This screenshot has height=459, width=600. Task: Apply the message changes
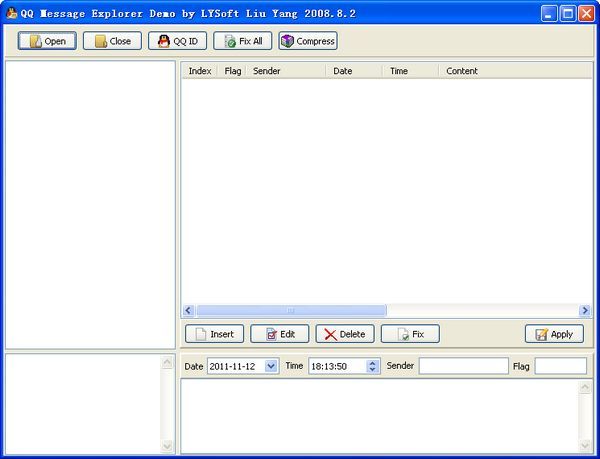click(554, 334)
